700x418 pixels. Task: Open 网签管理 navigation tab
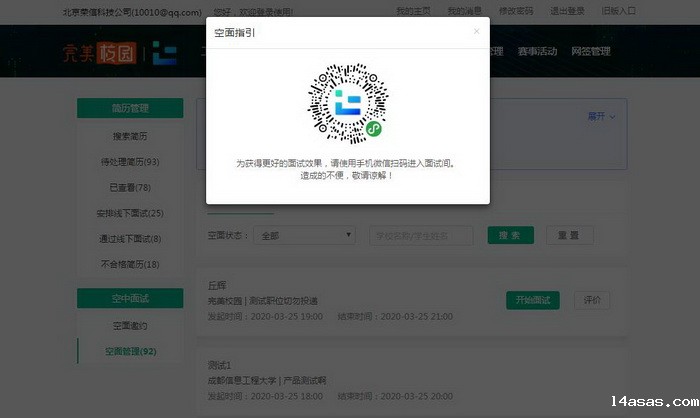590,52
